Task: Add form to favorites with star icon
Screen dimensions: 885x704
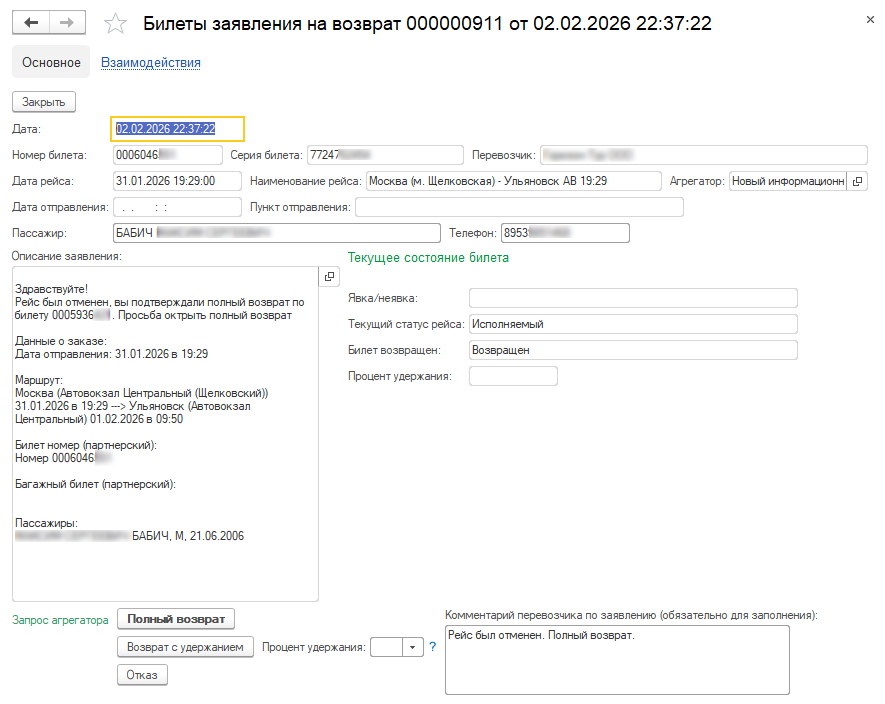Action: pyautogui.click(x=116, y=23)
